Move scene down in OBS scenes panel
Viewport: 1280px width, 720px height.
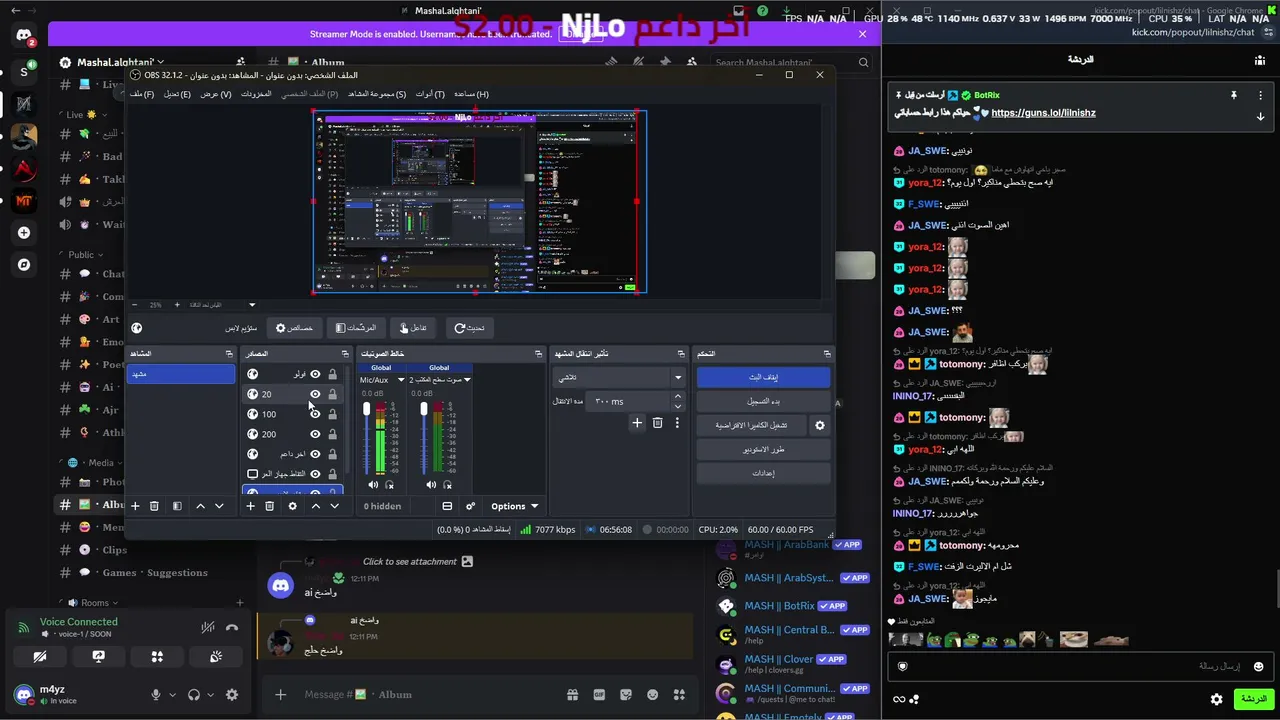pos(221,506)
